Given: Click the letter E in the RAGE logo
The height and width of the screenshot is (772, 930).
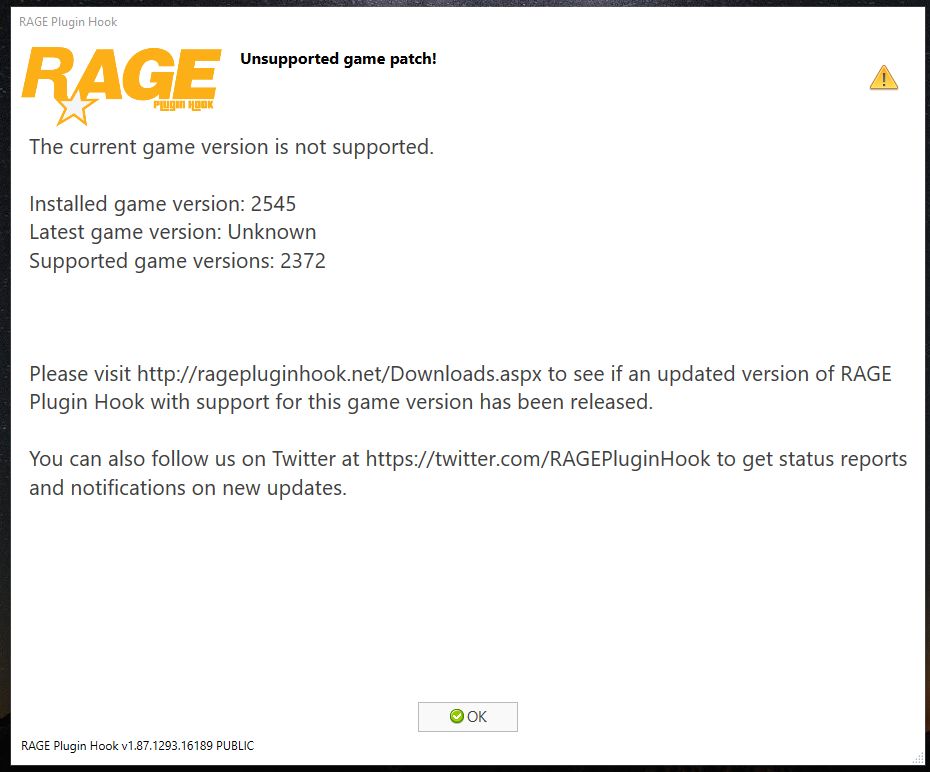Looking at the screenshot, I should (199, 74).
